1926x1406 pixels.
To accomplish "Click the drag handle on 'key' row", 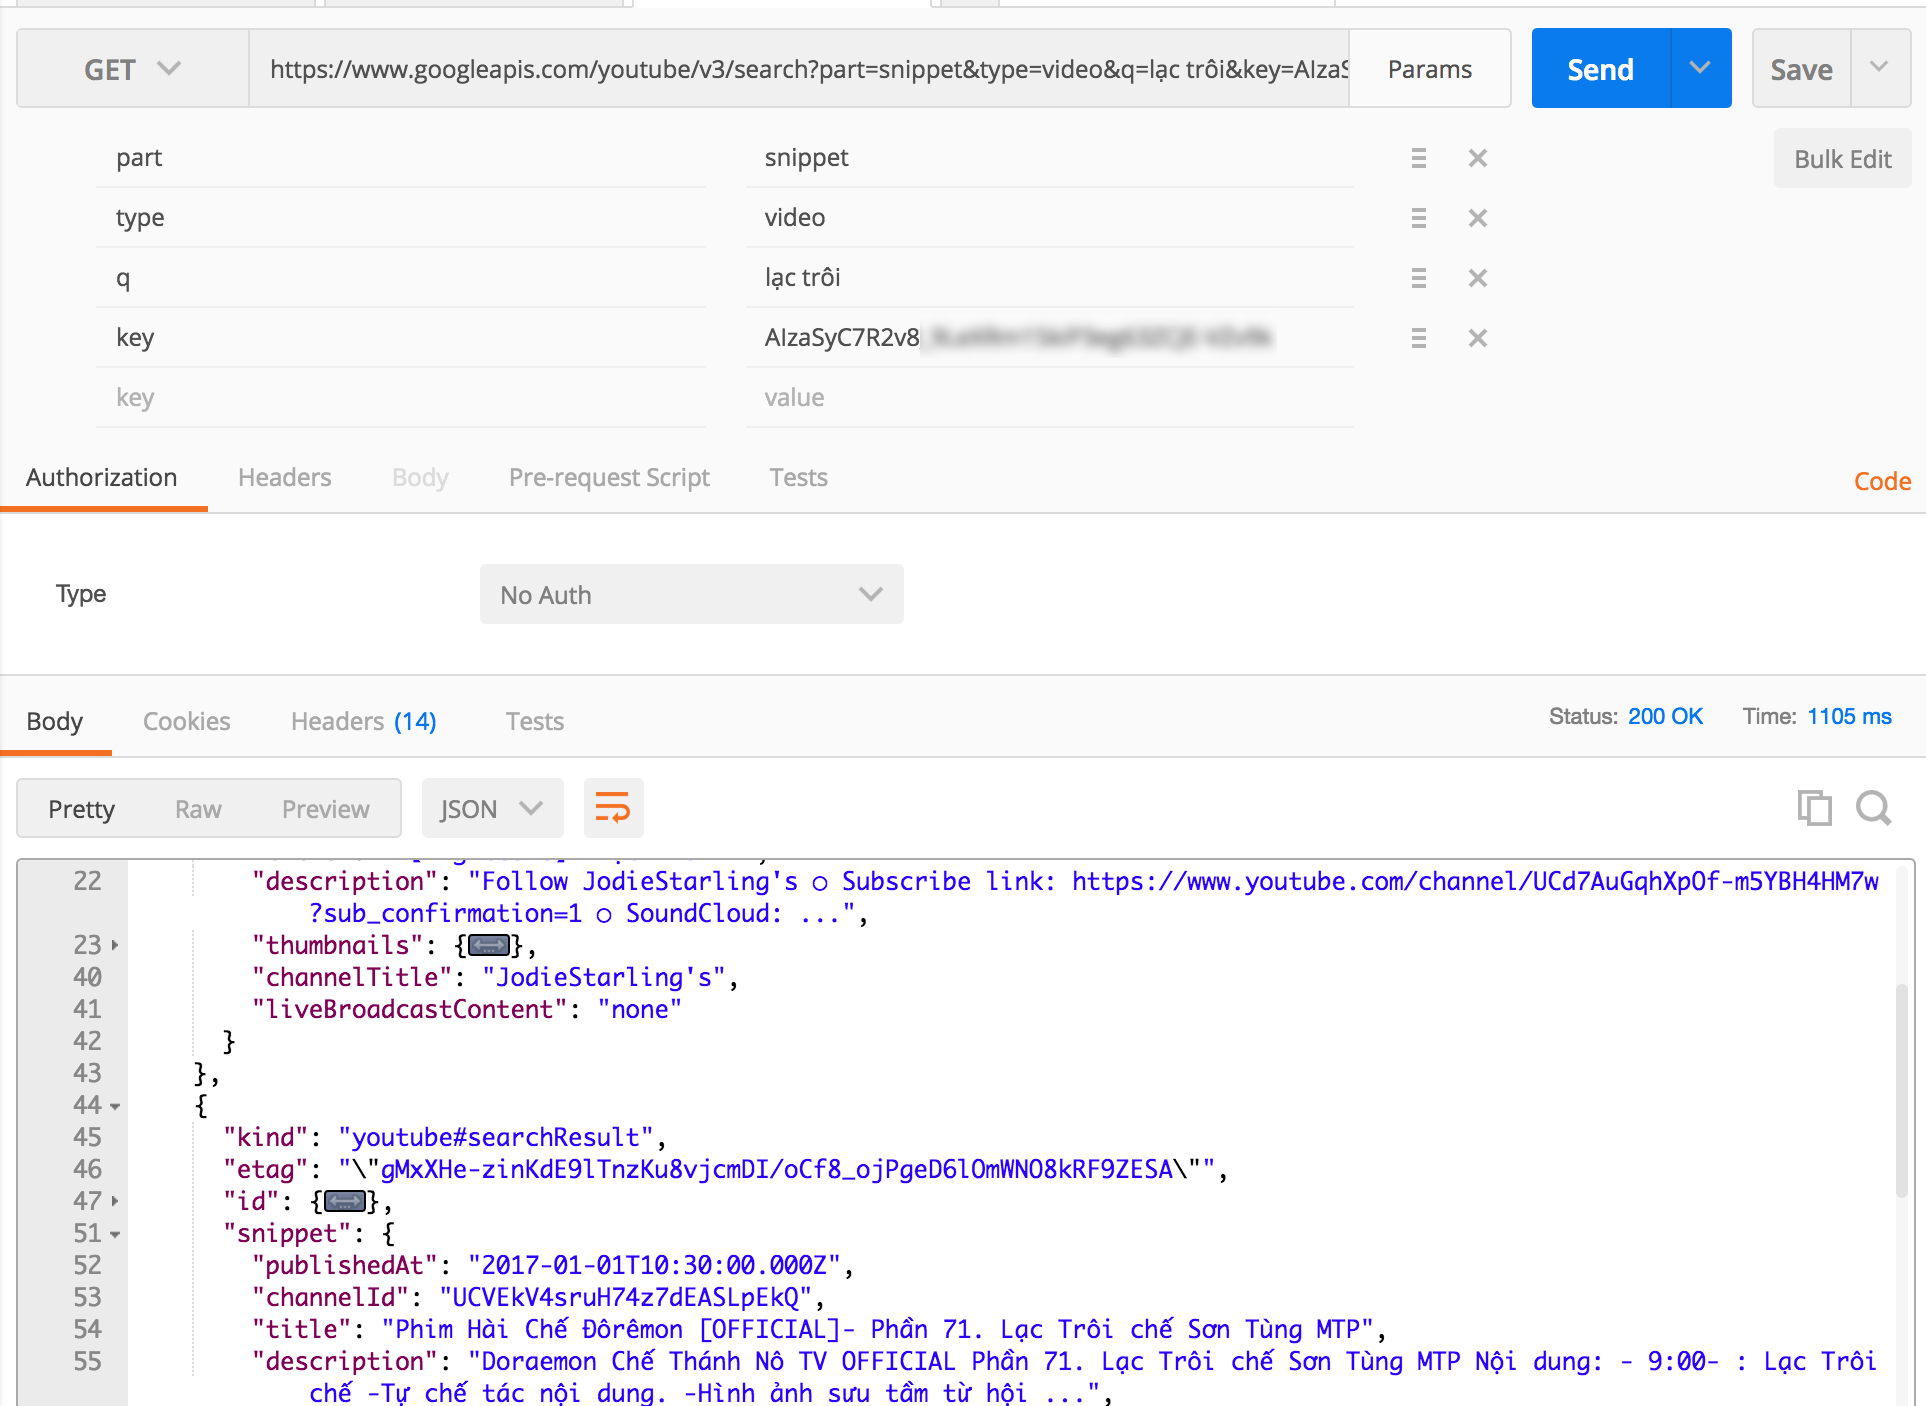I will point(1418,338).
